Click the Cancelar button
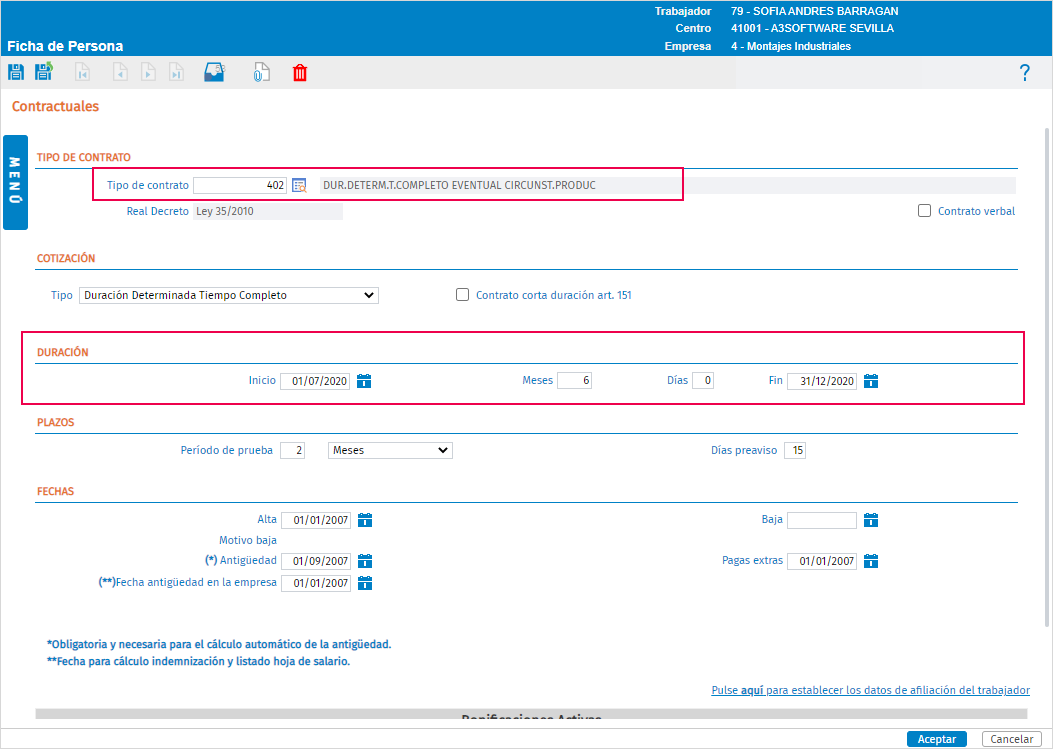 tap(1011, 739)
